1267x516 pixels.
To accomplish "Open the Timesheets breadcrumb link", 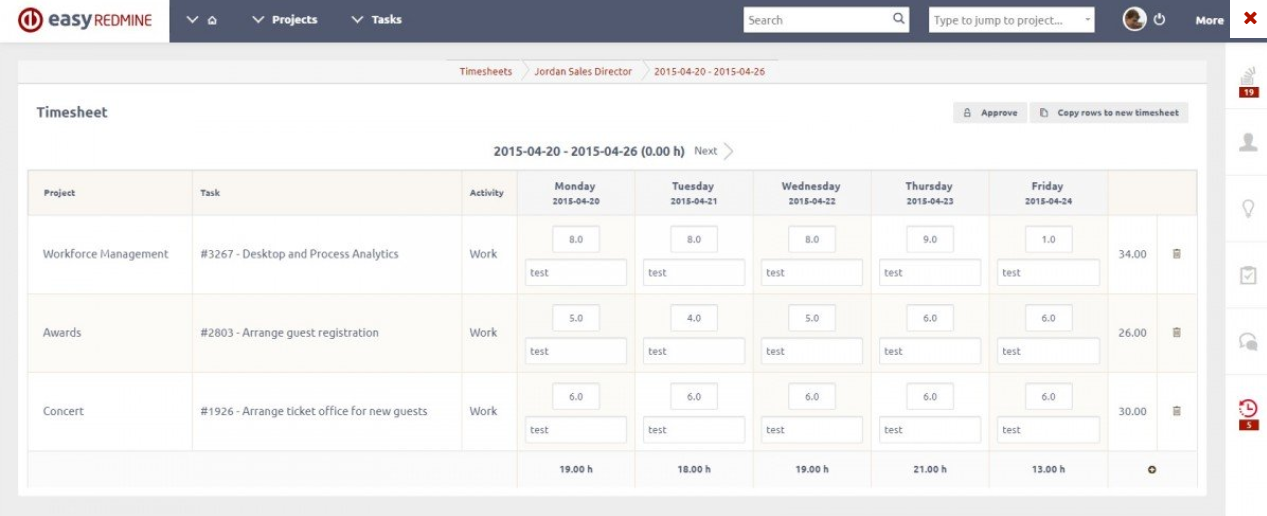I will tap(485, 72).
